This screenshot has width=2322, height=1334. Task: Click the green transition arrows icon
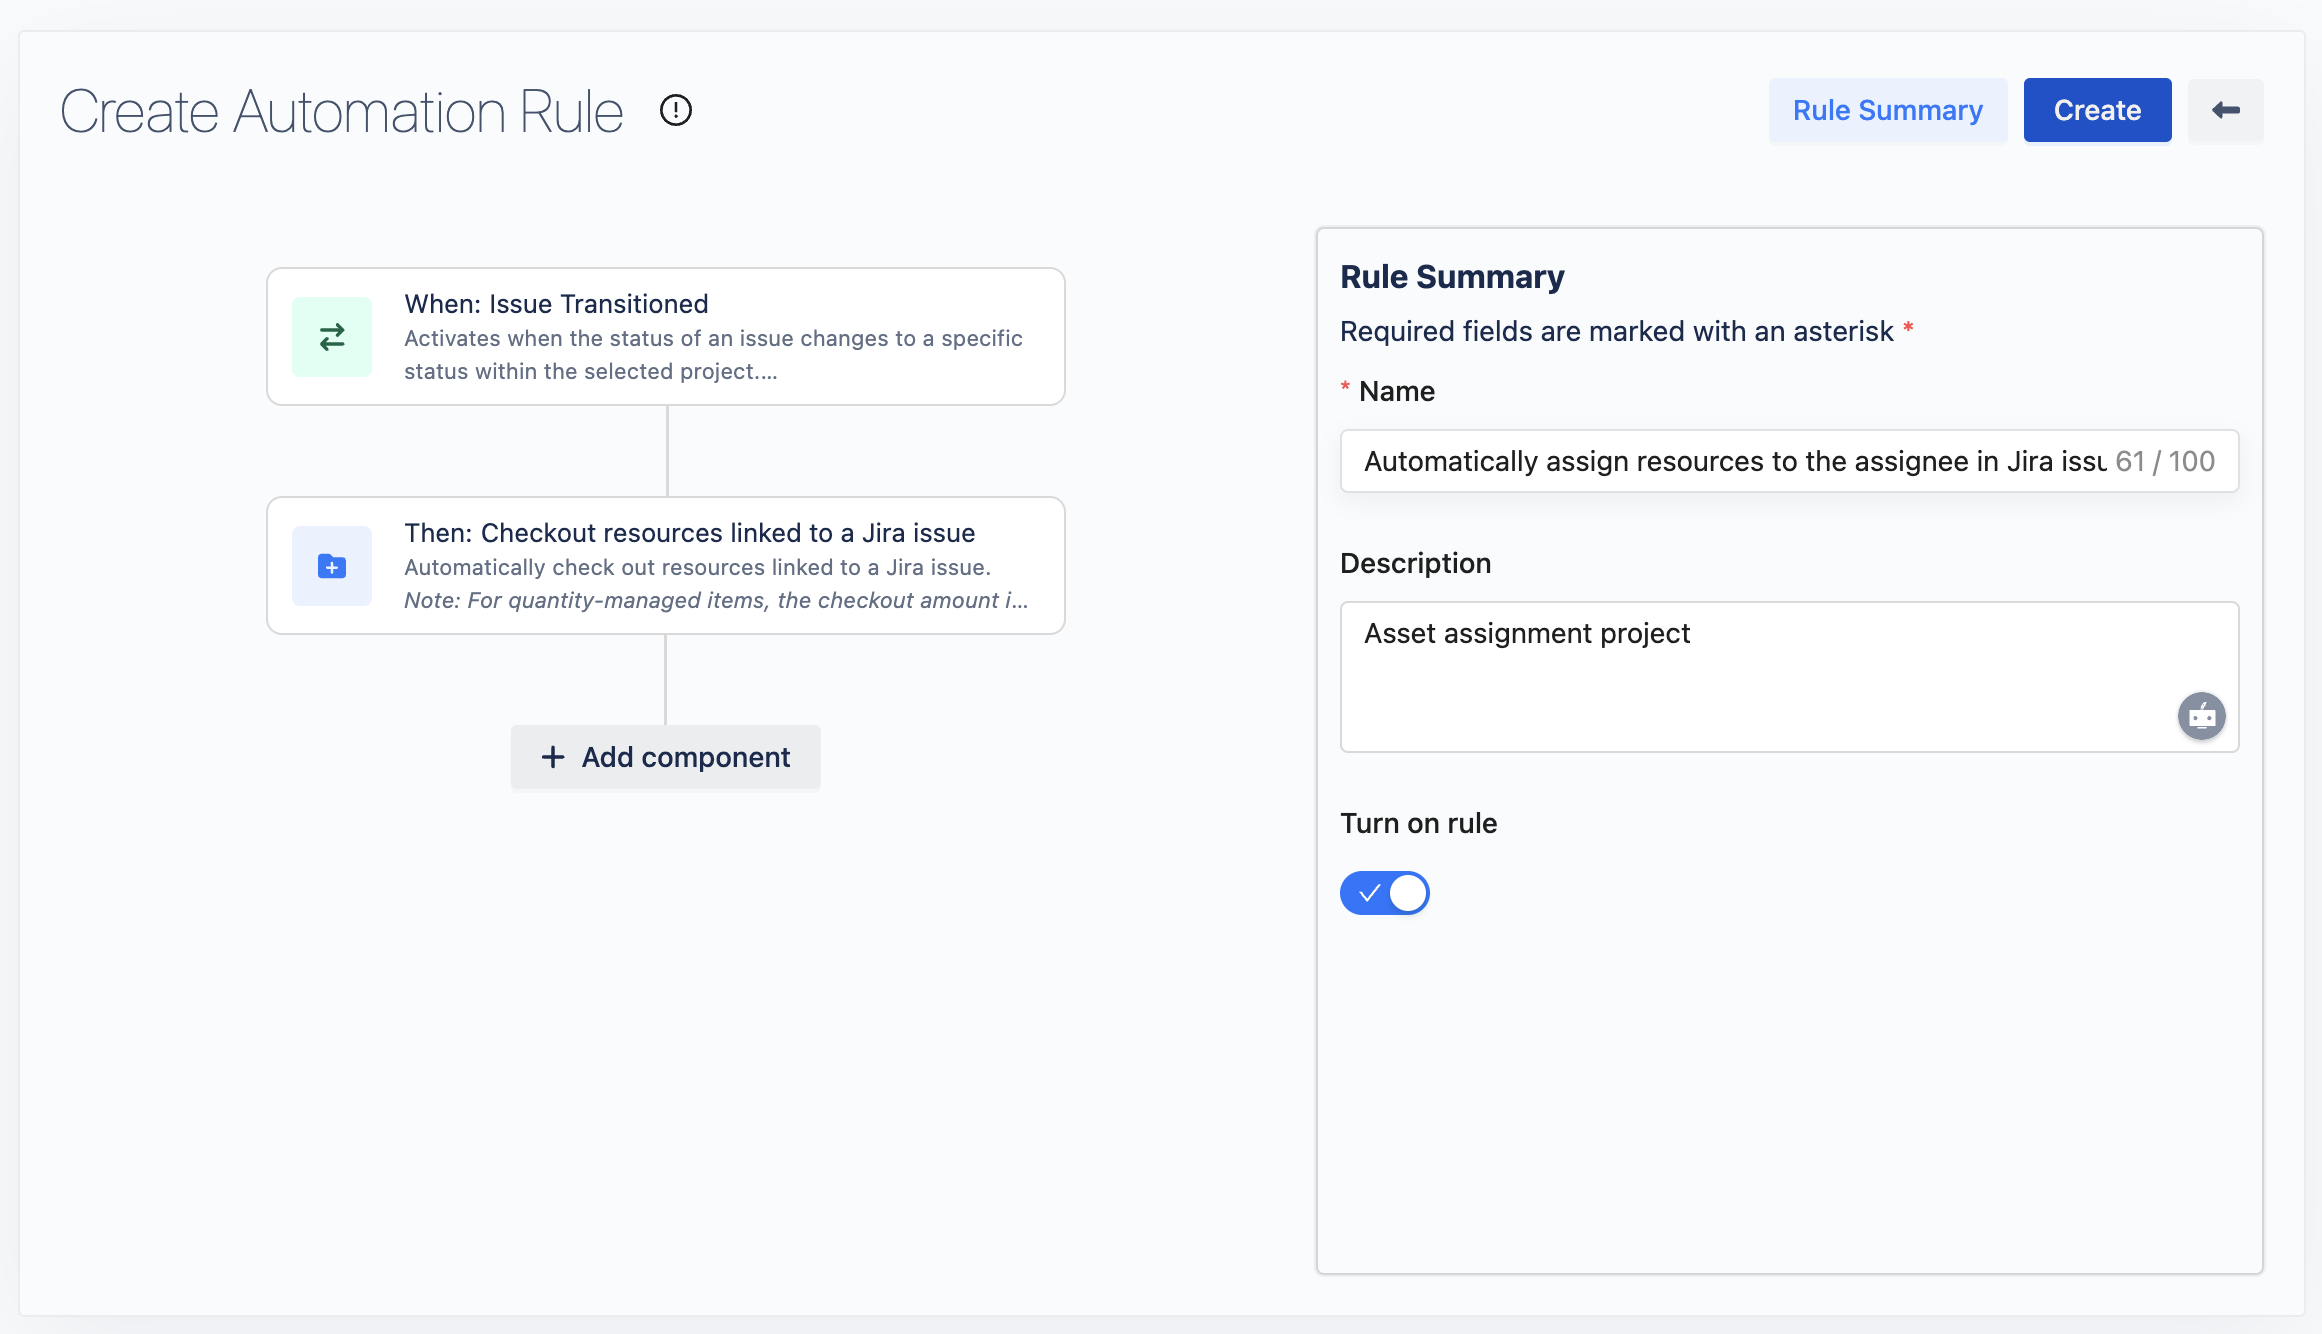332,337
